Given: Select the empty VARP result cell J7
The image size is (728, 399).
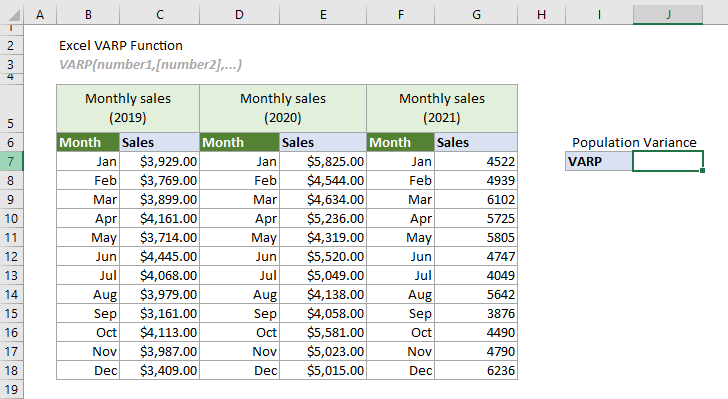Looking at the screenshot, I should point(668,161).
